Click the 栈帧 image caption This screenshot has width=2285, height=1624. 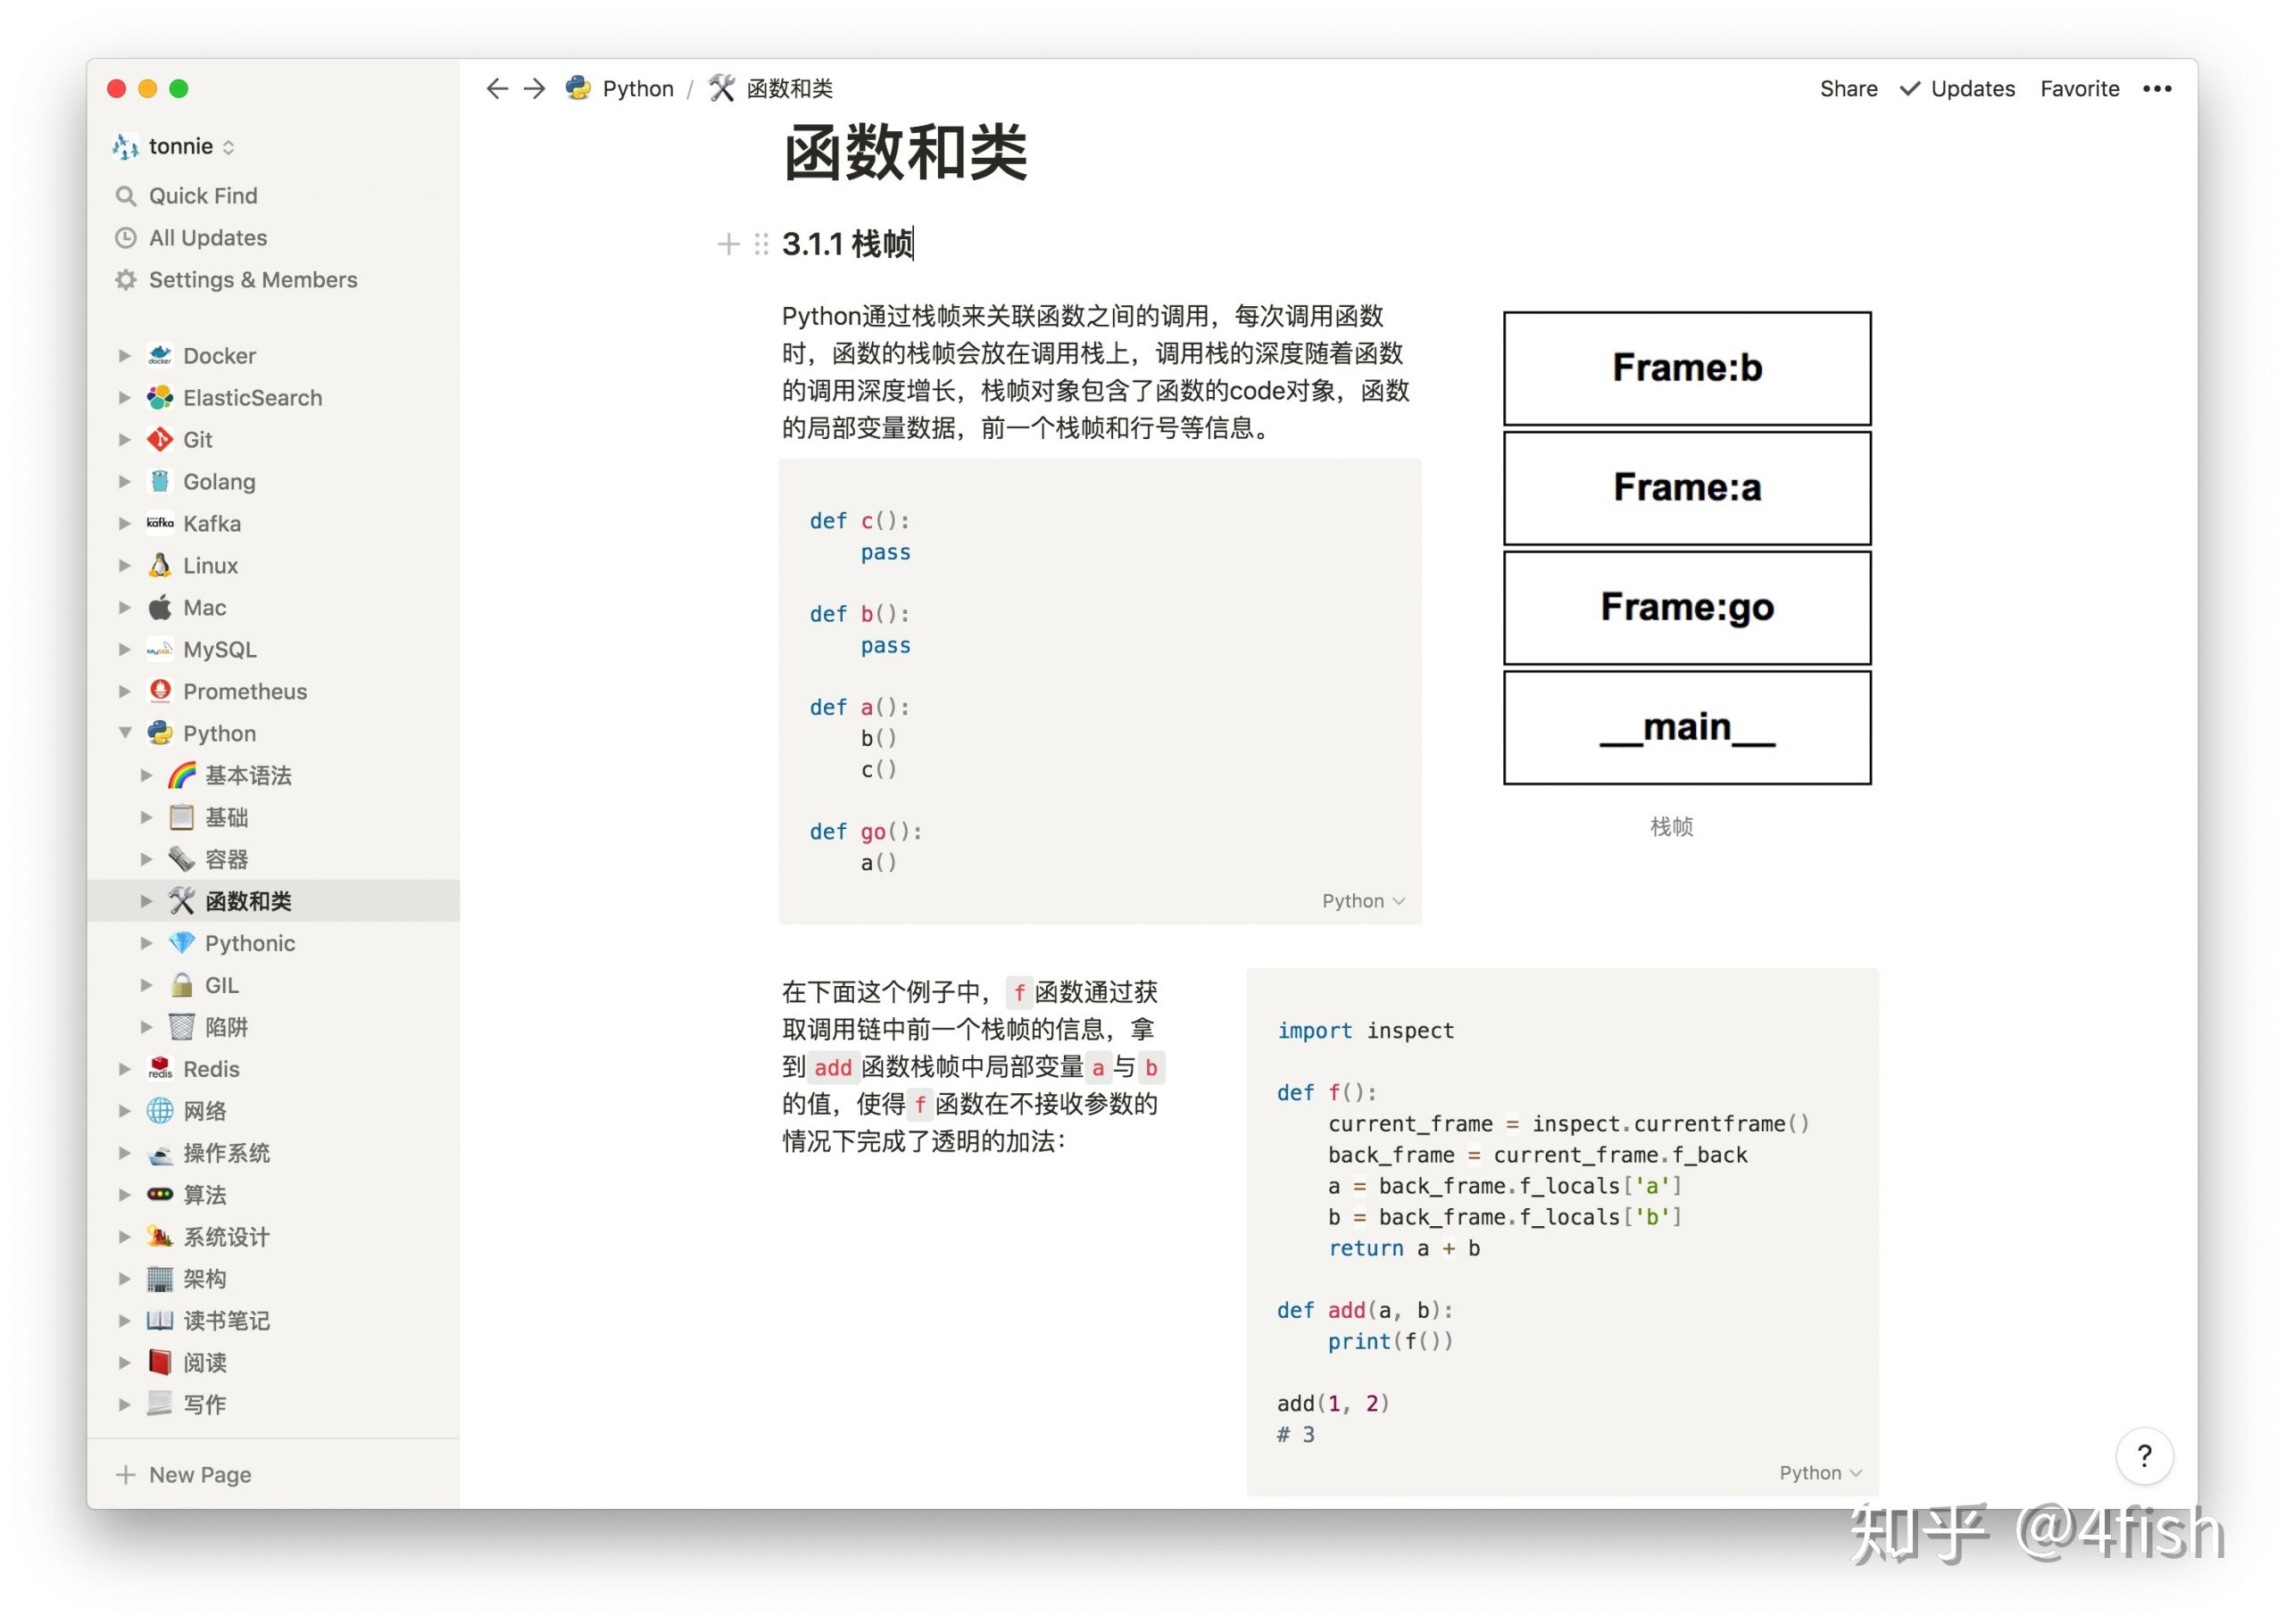click(x=1672, y=827)
